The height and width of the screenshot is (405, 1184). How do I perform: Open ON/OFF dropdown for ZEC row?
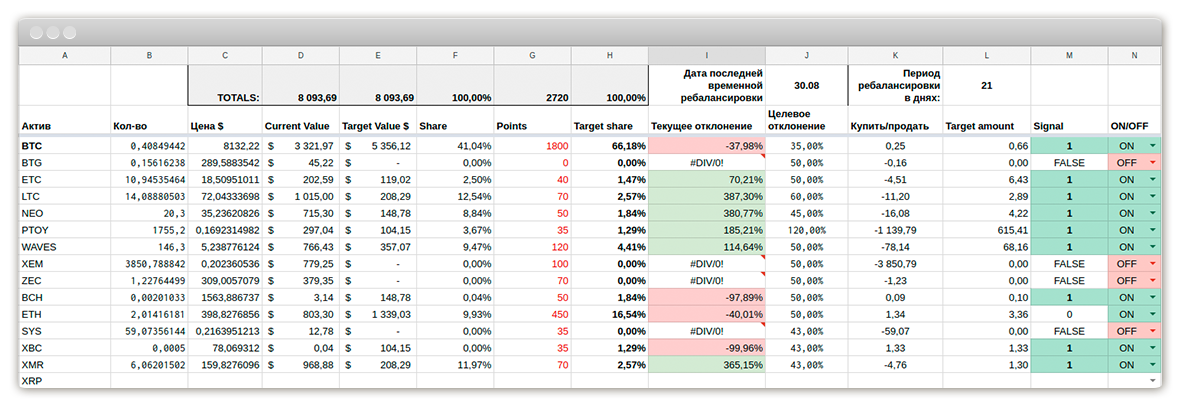click(1152, 280)
